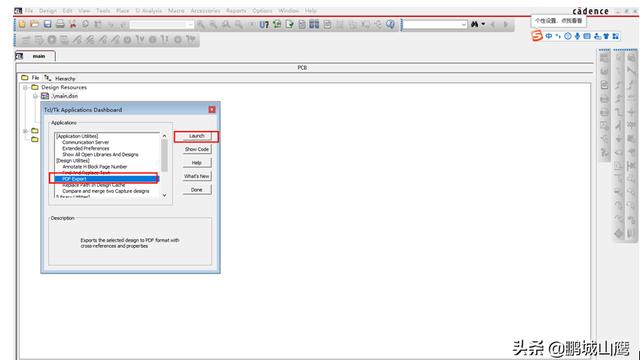Open the Tools menu
Viewport: 640px width, 360px height.
(103, 11)
